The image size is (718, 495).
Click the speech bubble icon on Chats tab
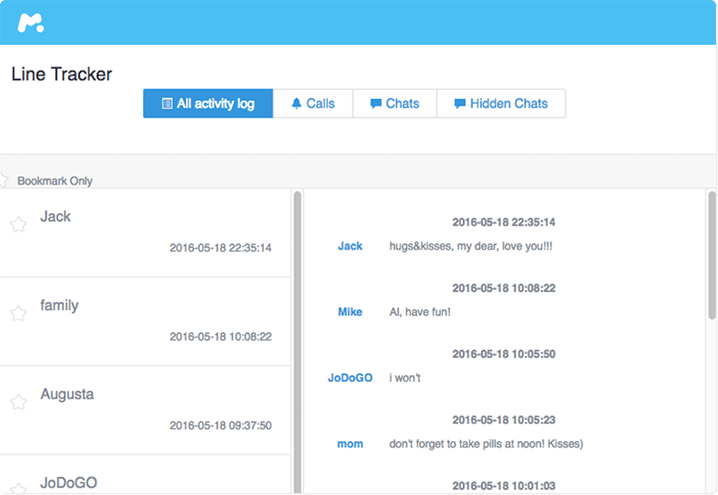coord(375,104)
